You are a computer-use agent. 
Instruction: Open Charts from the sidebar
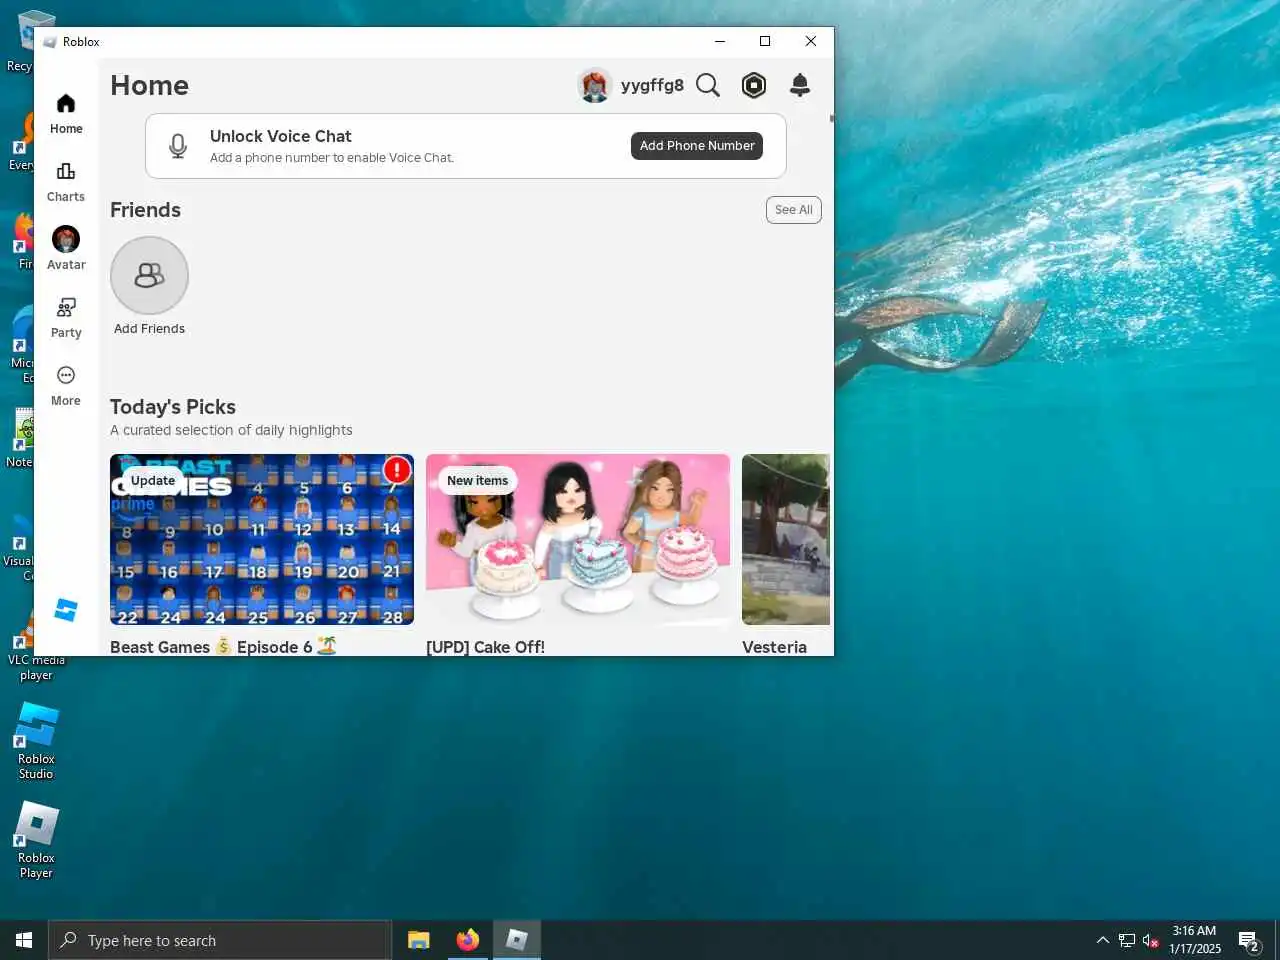66,182
